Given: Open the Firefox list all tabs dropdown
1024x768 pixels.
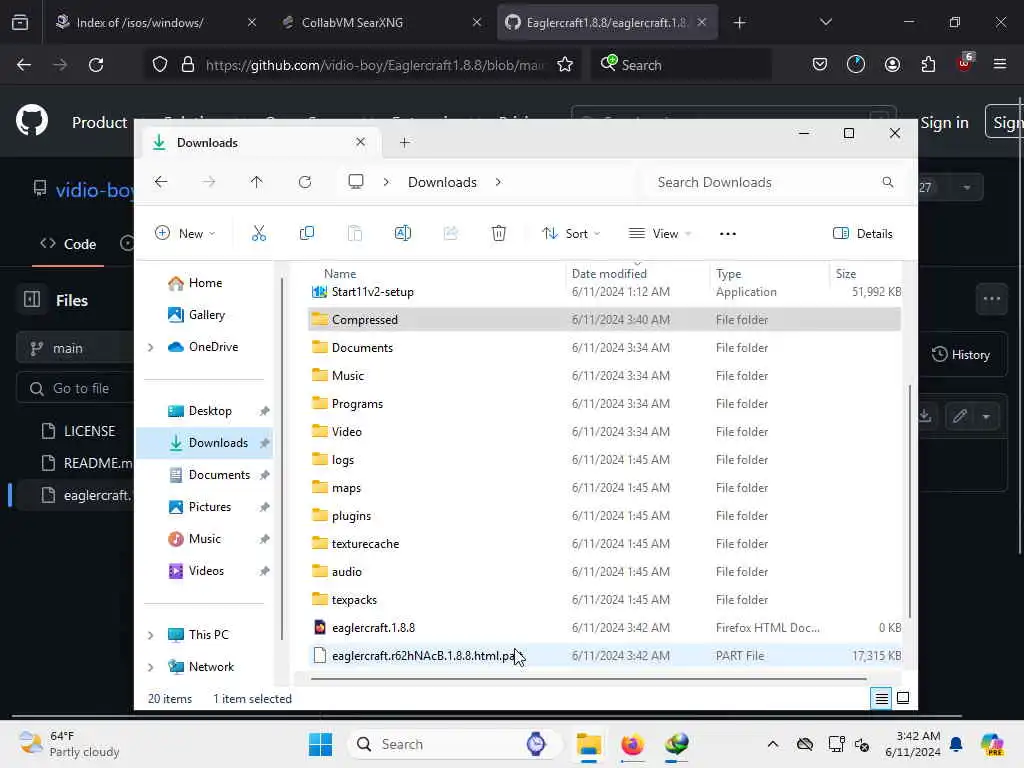Looking at the screenshot, I should (825, 22).
